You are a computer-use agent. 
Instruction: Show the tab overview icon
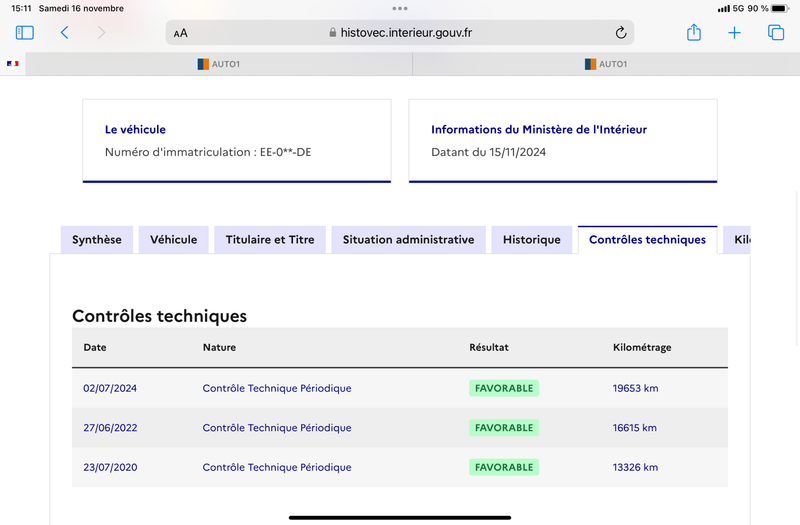776,33
